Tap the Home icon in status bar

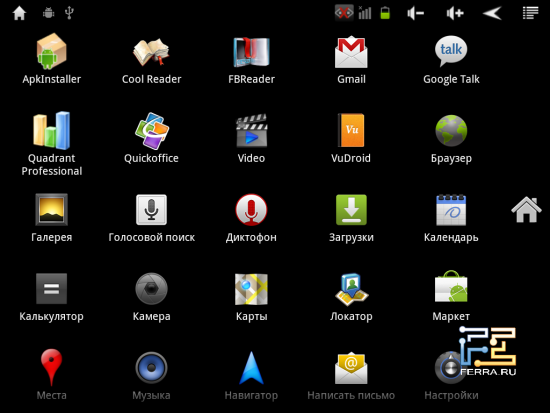19,13
